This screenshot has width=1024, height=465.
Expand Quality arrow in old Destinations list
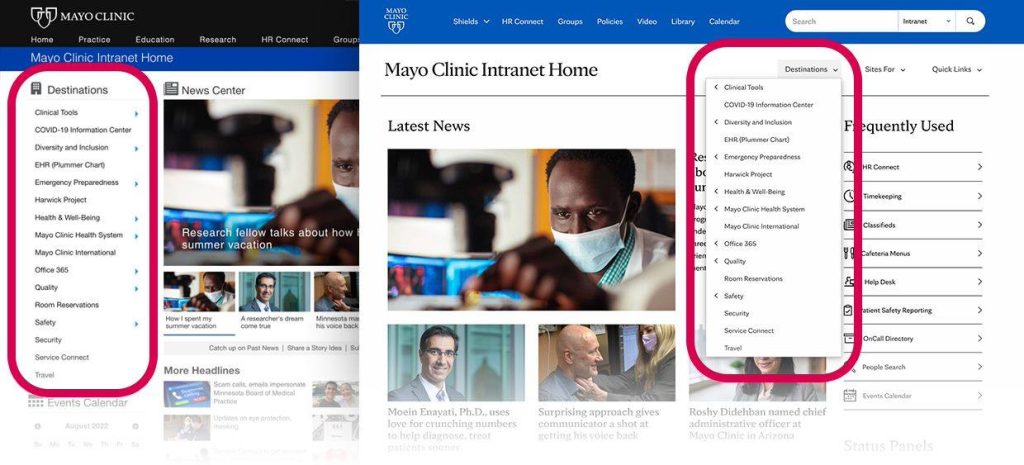[x=136, y=289]
